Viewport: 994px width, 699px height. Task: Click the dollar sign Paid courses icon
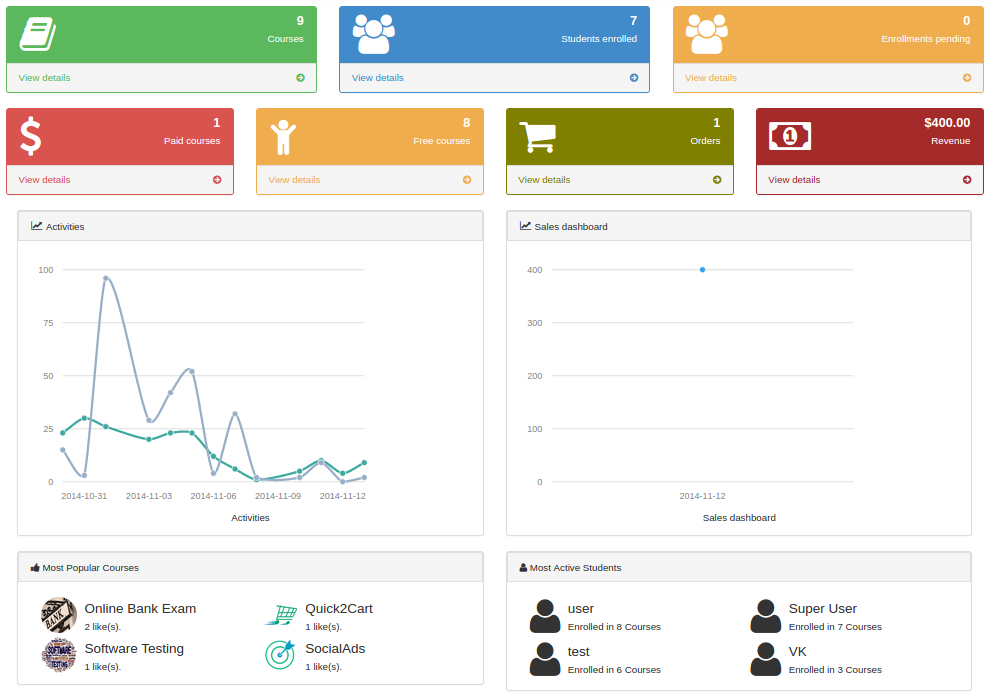(31, 136)
